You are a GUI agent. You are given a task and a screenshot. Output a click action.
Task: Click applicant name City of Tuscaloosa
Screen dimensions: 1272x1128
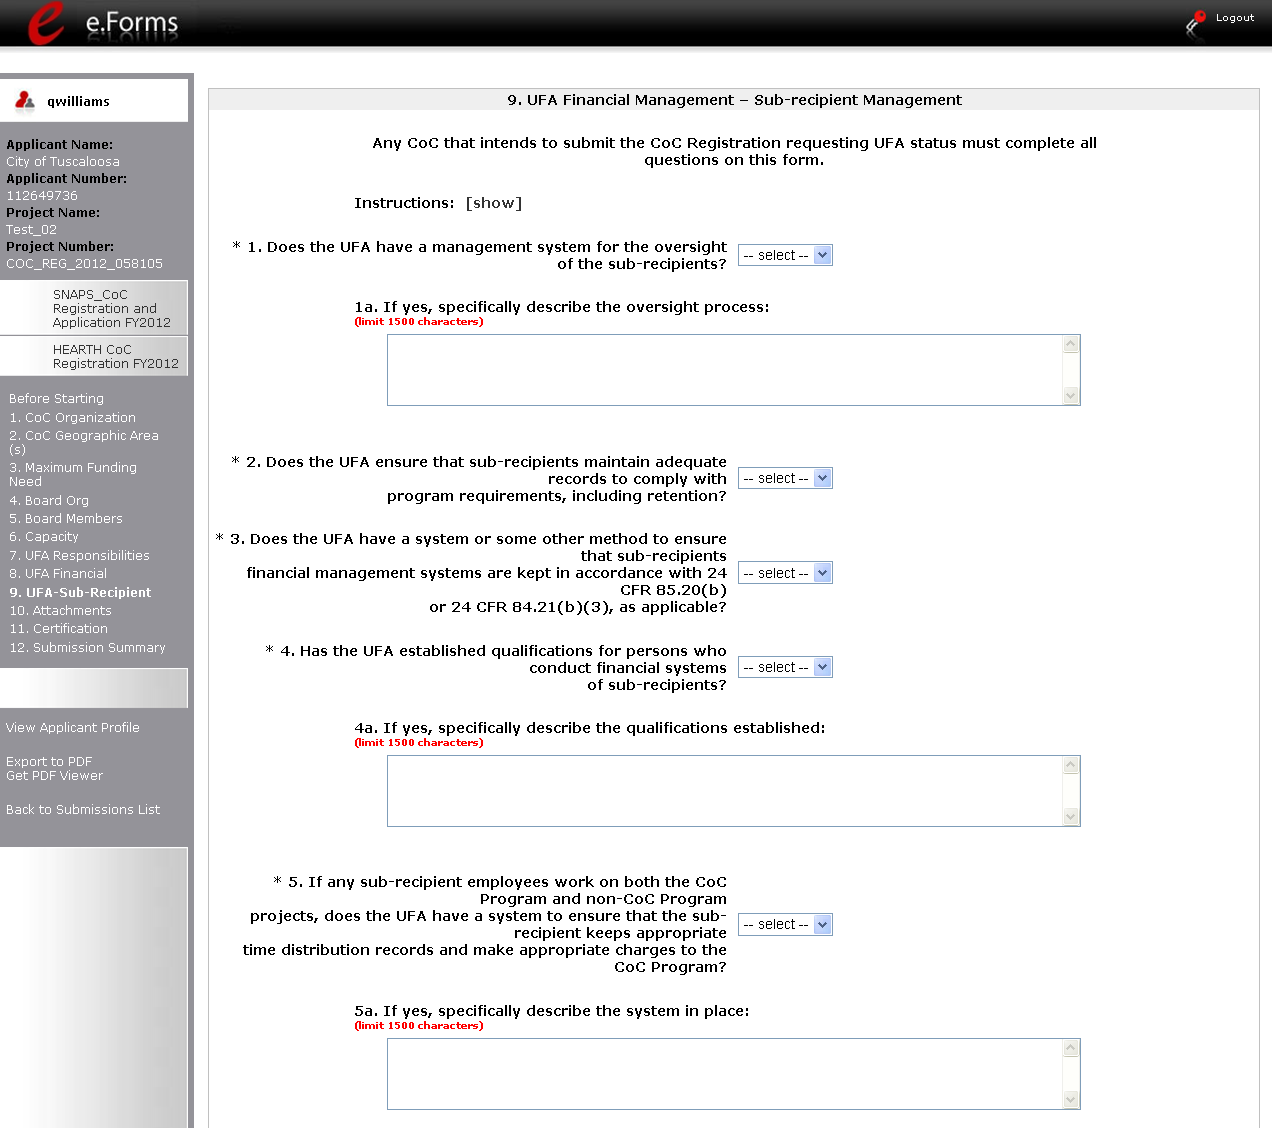63,161
